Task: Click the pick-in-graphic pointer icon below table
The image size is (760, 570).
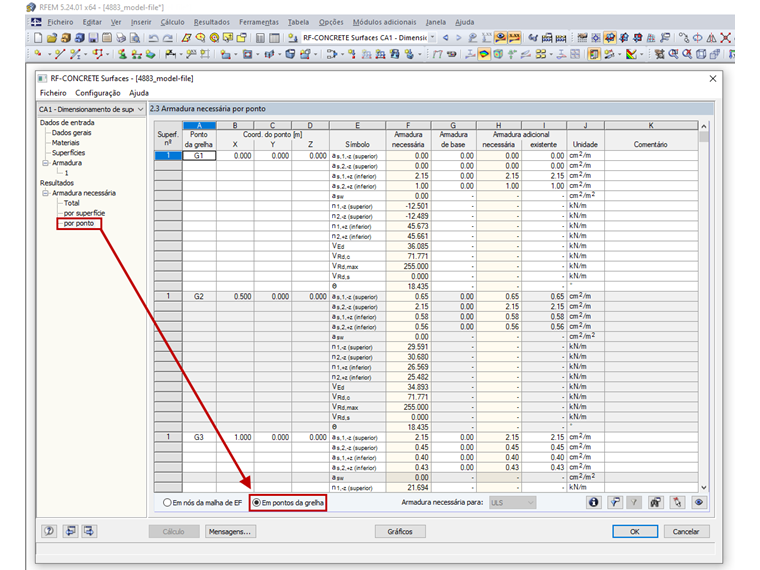Action: (x=677, y=502)
